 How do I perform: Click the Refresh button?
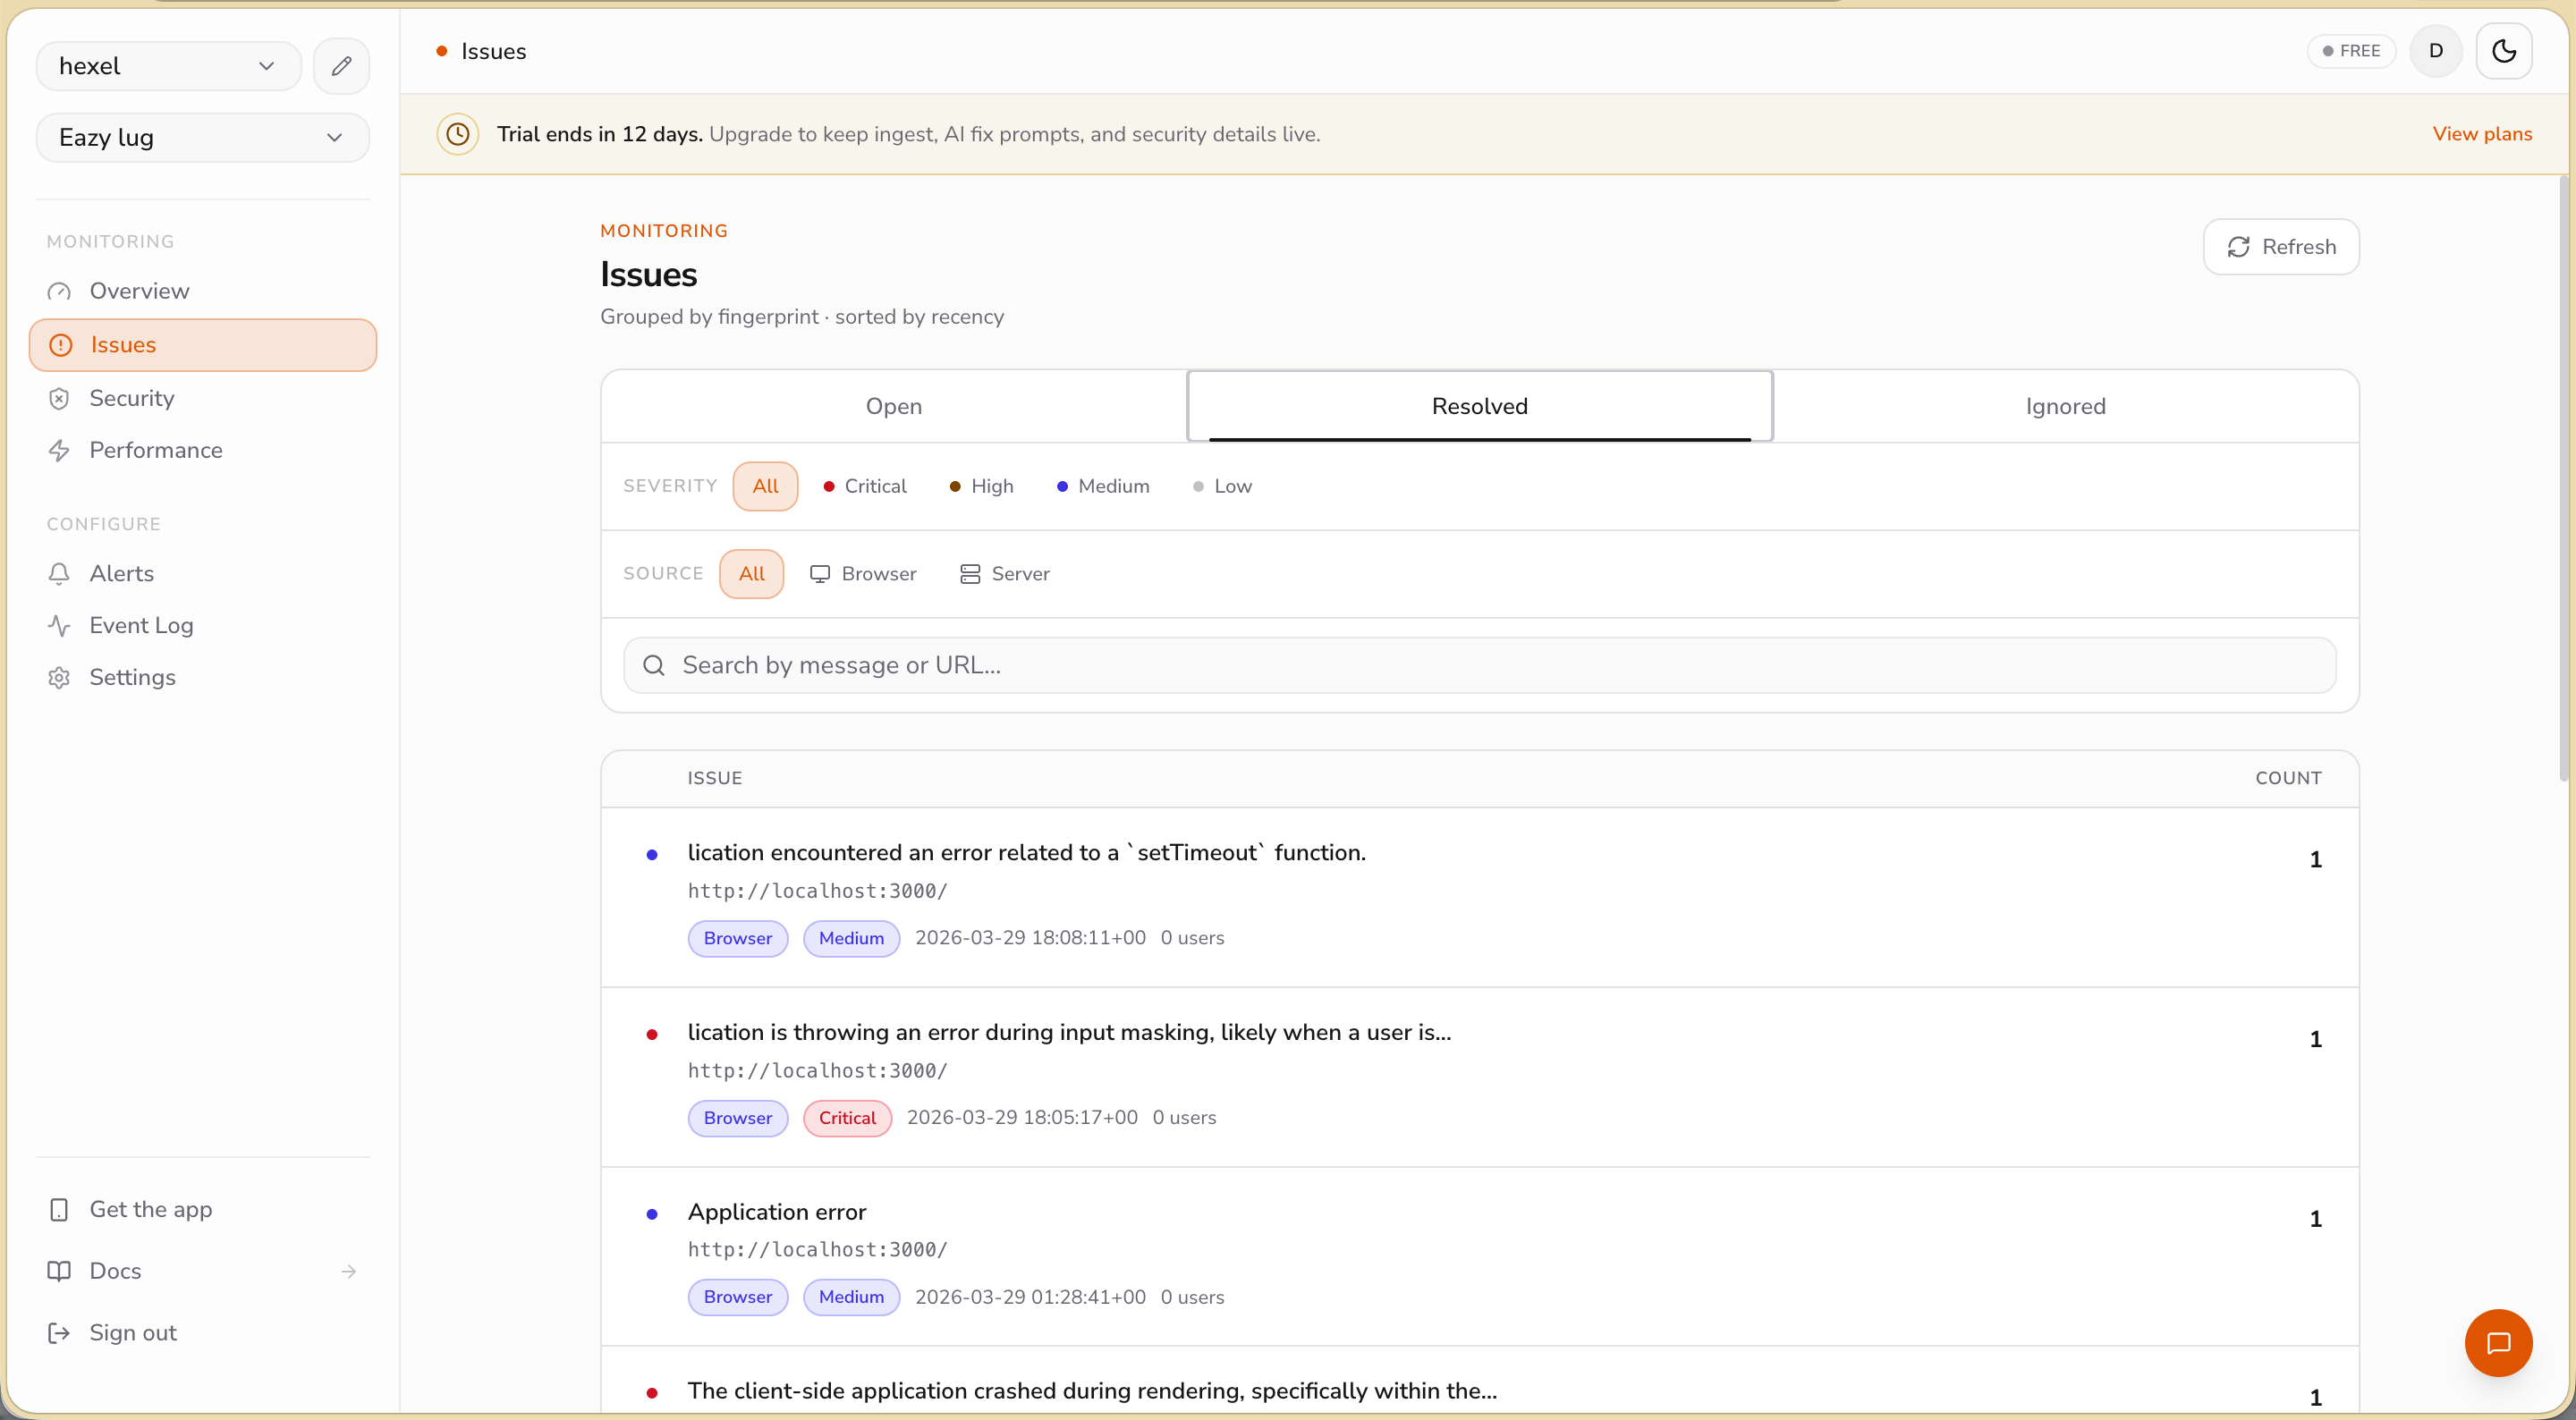pos(2280,247)
